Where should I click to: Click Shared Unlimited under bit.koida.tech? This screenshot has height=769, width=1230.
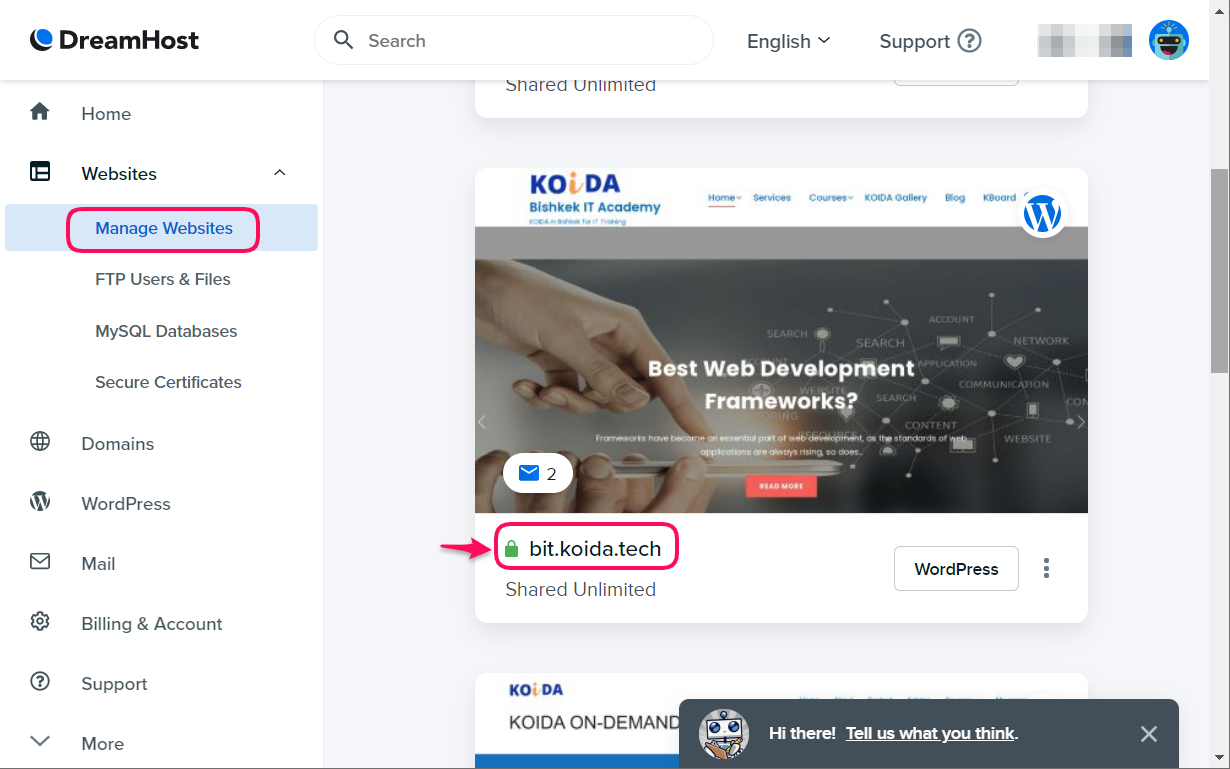point(581,589)
